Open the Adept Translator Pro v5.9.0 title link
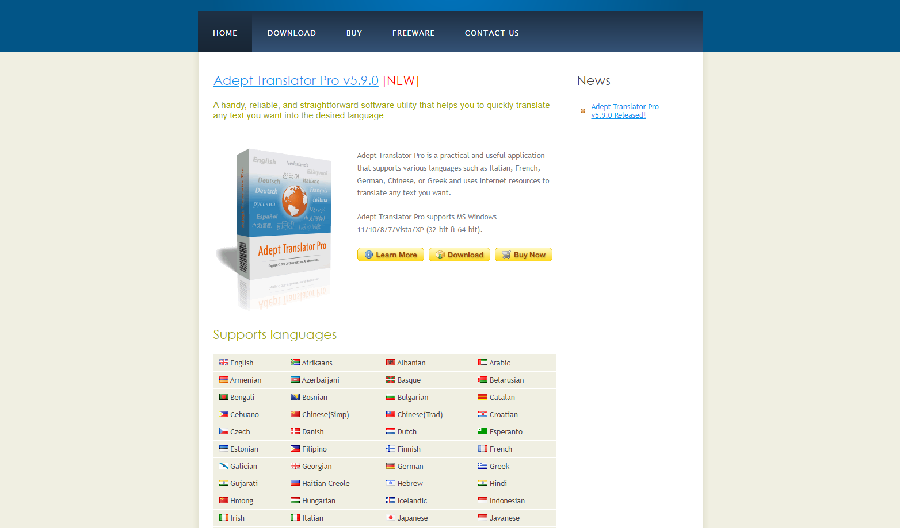Viewport: 900px width, 528px height. point(295,80)
